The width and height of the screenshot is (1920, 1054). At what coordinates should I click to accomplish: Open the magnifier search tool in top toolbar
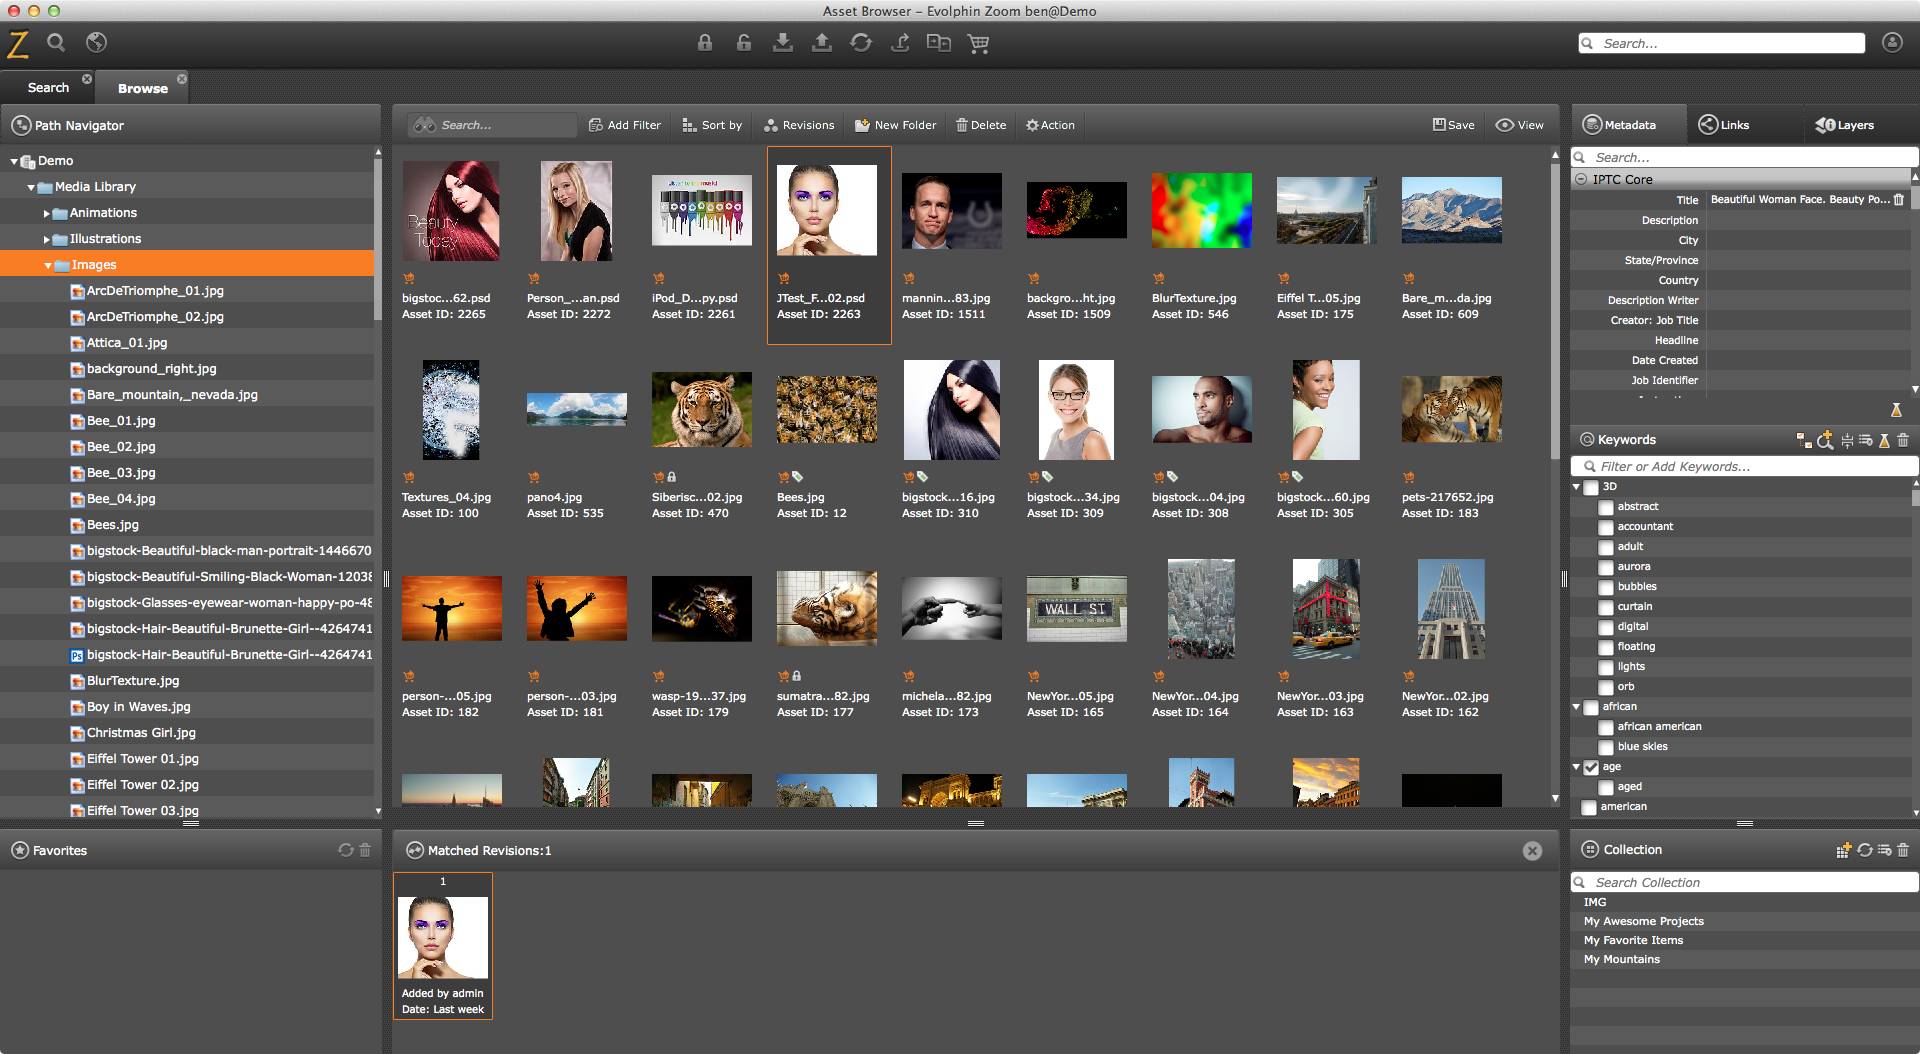coord(56,43)
